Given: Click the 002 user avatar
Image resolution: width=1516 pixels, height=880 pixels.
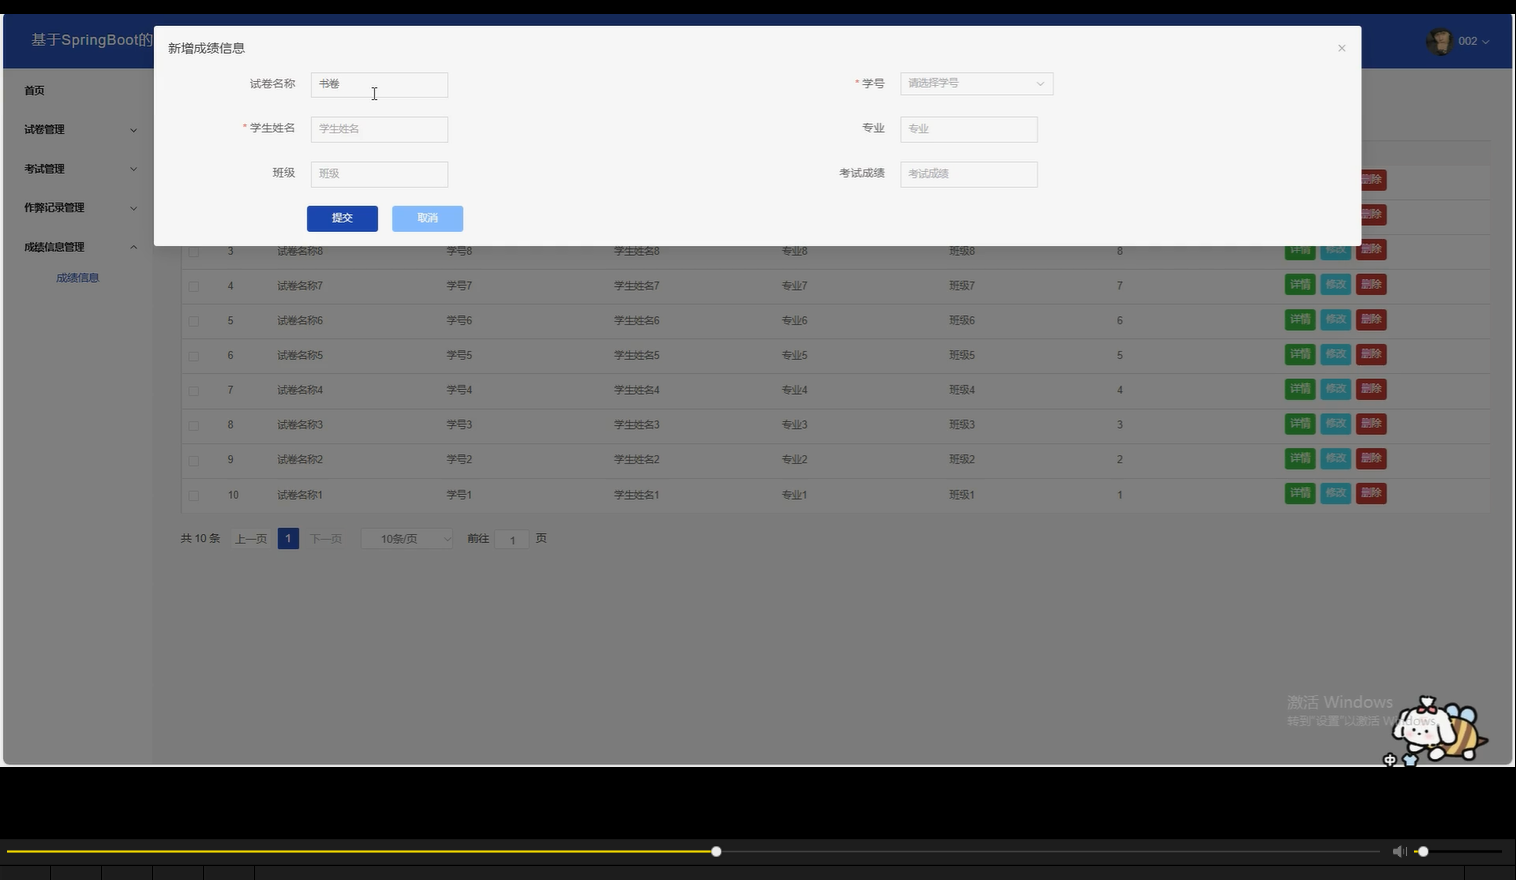Looking at the screenshot, I should (1439, 41).
